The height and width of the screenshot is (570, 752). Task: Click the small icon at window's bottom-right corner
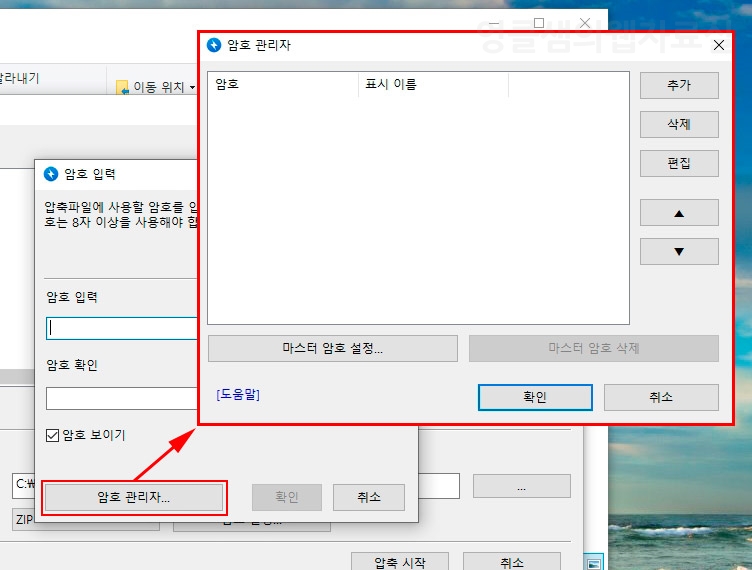coord(594,564)
